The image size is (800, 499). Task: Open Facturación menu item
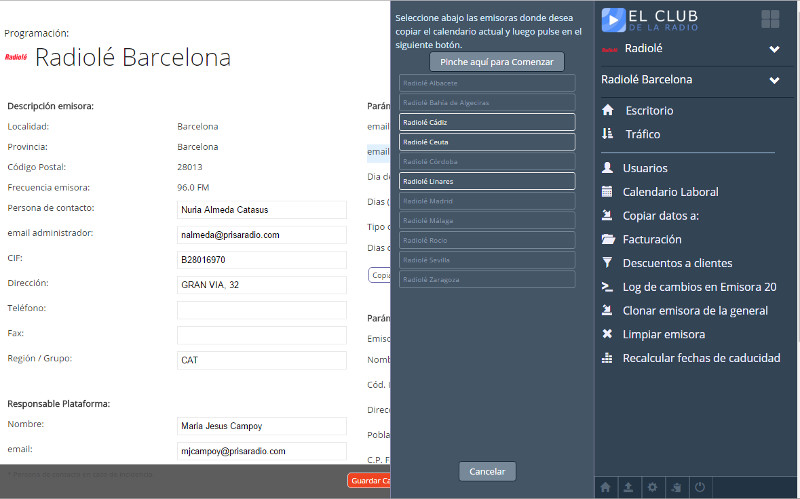pyautogui.click(x=652, y=239)
